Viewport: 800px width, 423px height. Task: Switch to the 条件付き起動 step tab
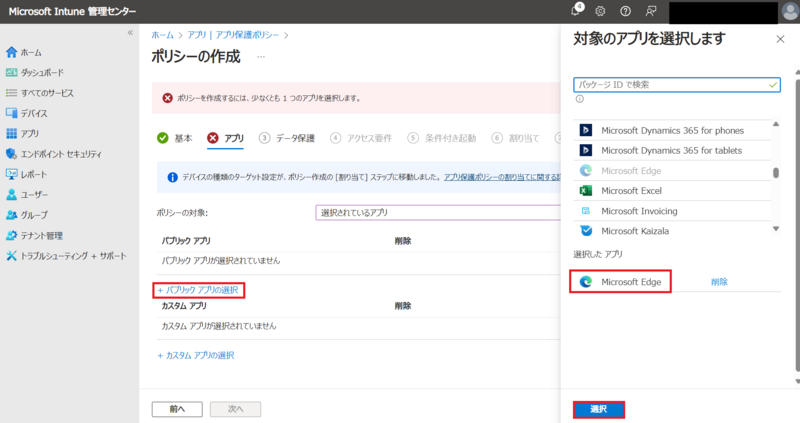(x=442, y=138)
